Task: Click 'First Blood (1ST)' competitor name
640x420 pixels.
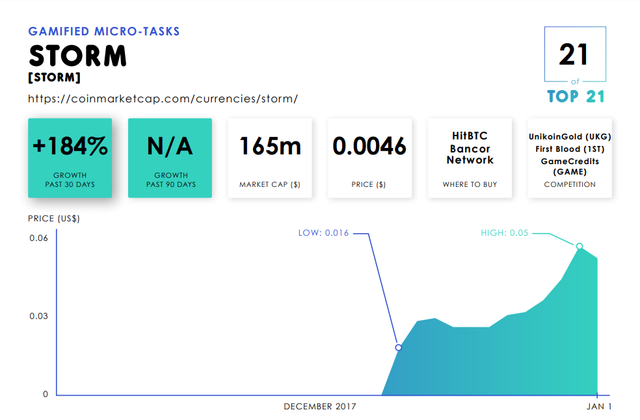Action: 570,149
